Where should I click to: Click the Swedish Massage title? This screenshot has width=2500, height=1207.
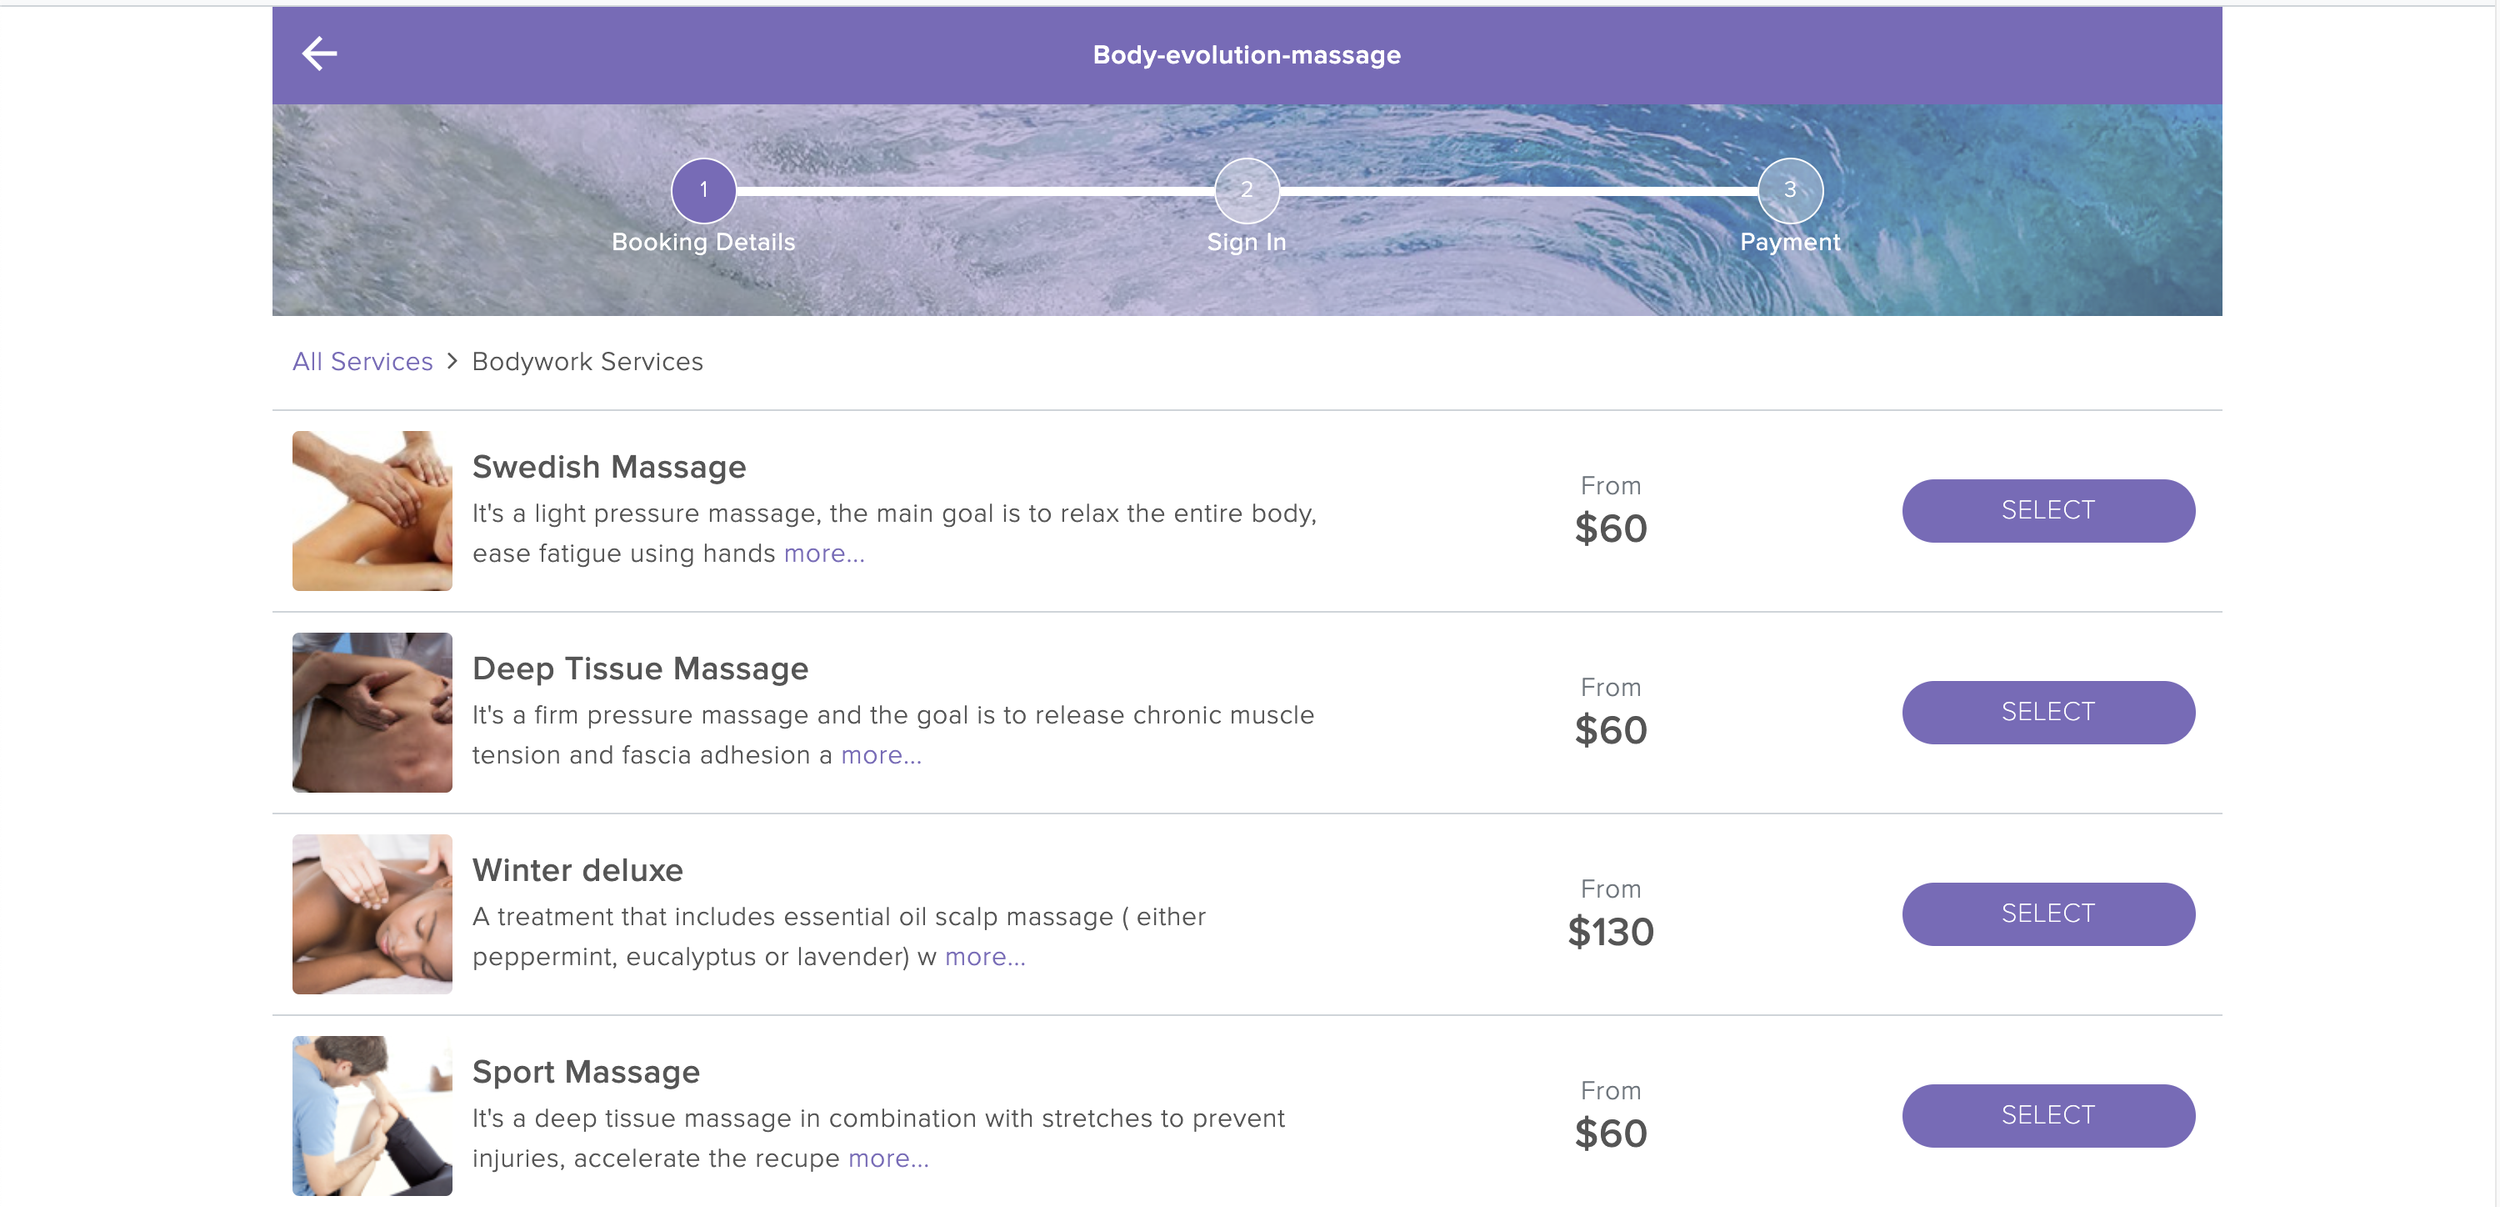(609, 467)
